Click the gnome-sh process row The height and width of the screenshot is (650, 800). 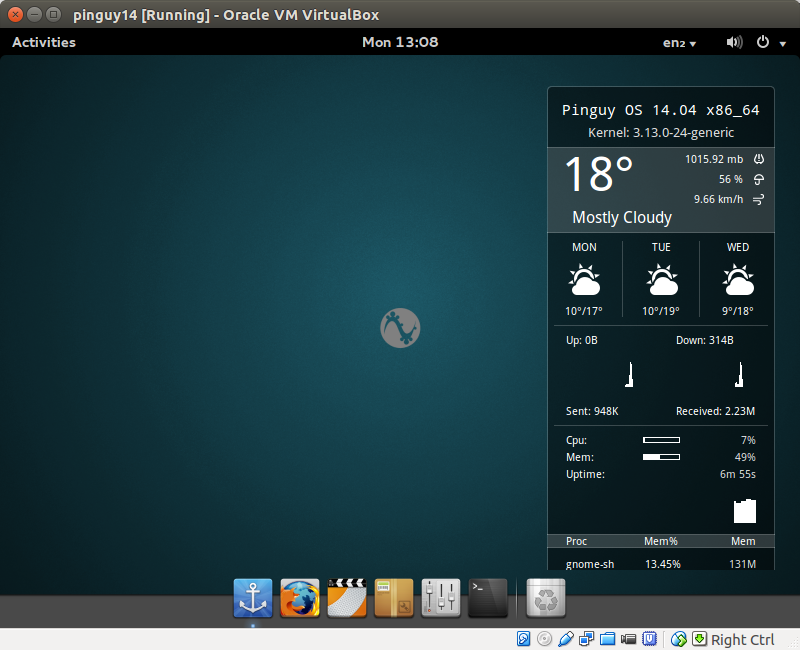(x=661, y=564)
